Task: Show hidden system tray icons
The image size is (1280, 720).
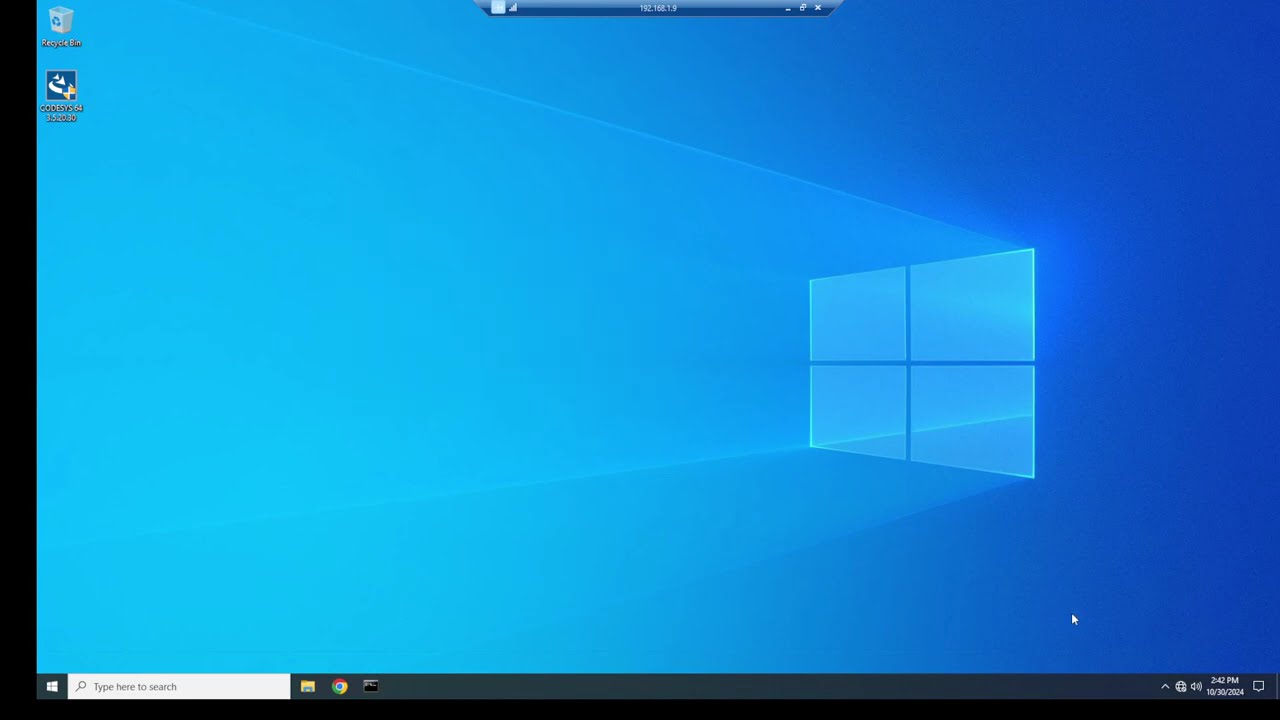Action: (x=1165, y=687)
